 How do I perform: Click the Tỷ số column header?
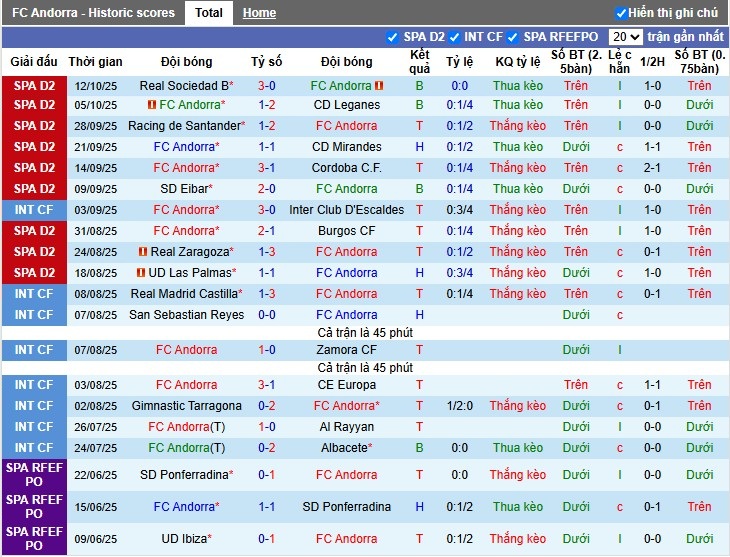click(267, 61)
